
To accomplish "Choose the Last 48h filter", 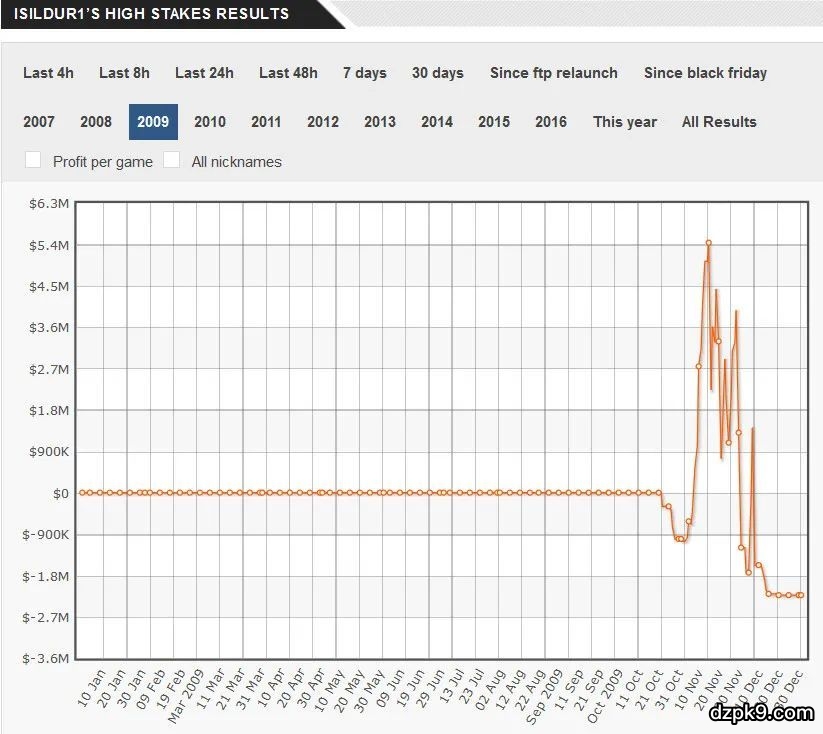I will tap(288, 73).
